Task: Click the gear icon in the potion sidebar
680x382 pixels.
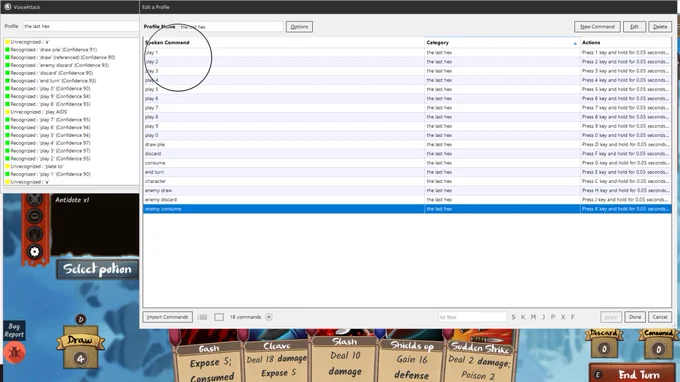Action: [x=35, y=251]
